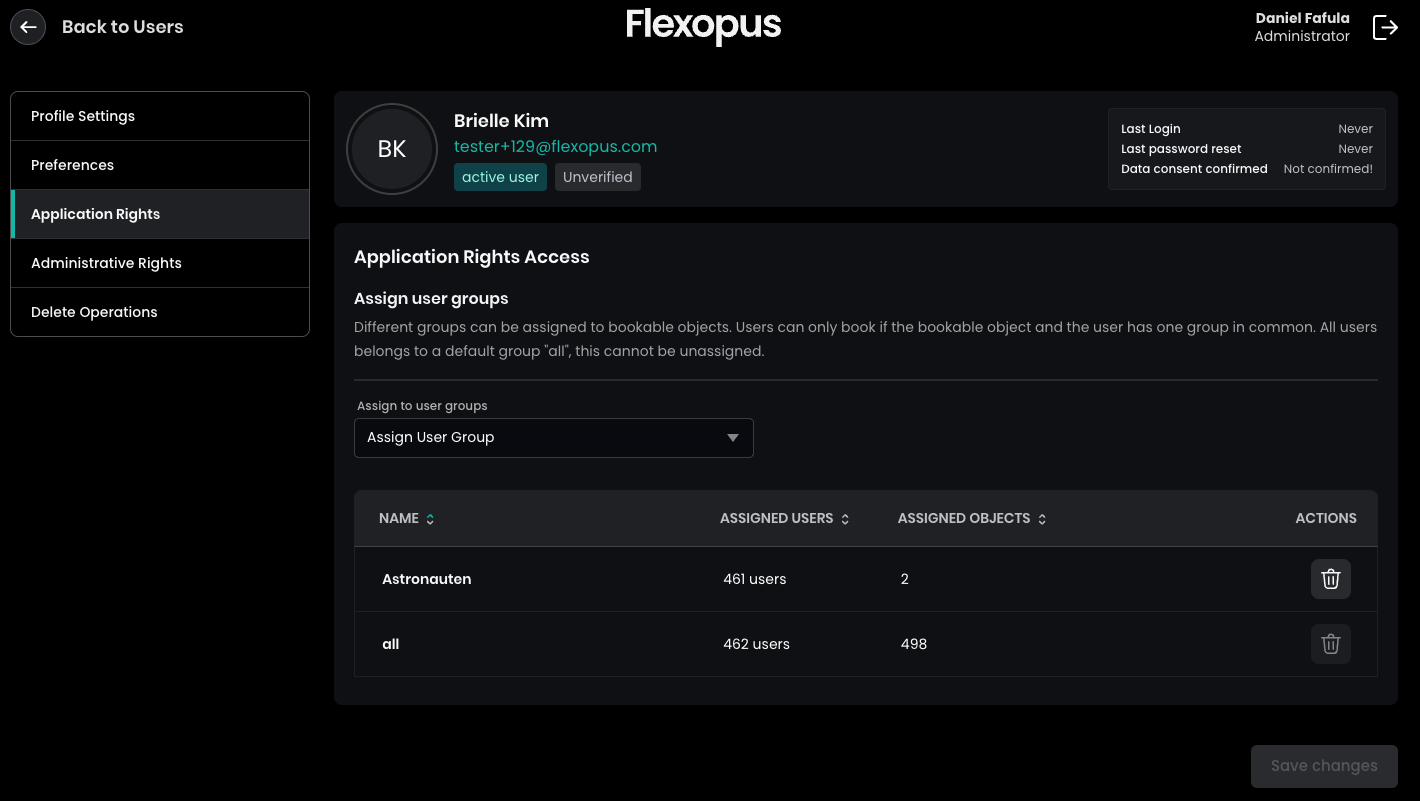Click the logout icon
Viewport: 1420px width, 801px height.
point(1385,27)
